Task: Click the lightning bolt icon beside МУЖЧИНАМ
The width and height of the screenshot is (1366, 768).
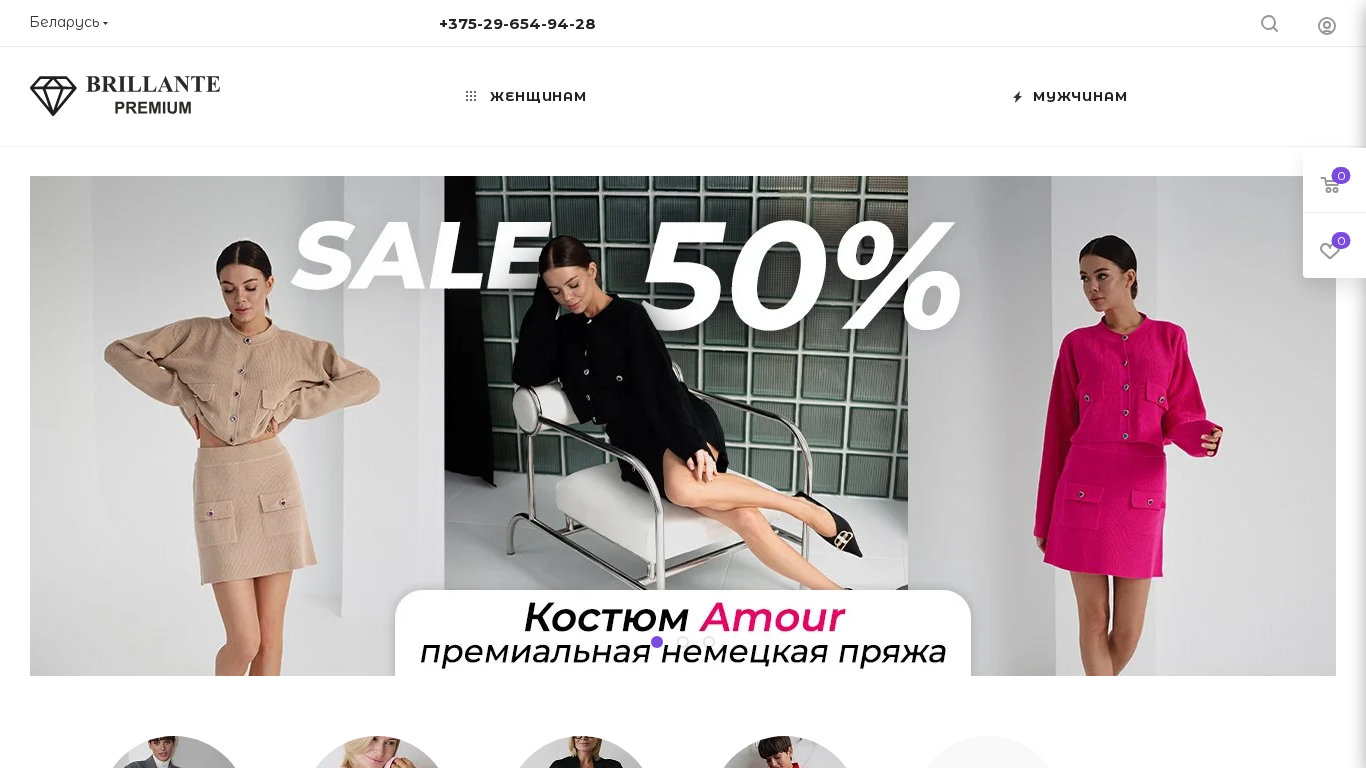Action: [1017, 97]
